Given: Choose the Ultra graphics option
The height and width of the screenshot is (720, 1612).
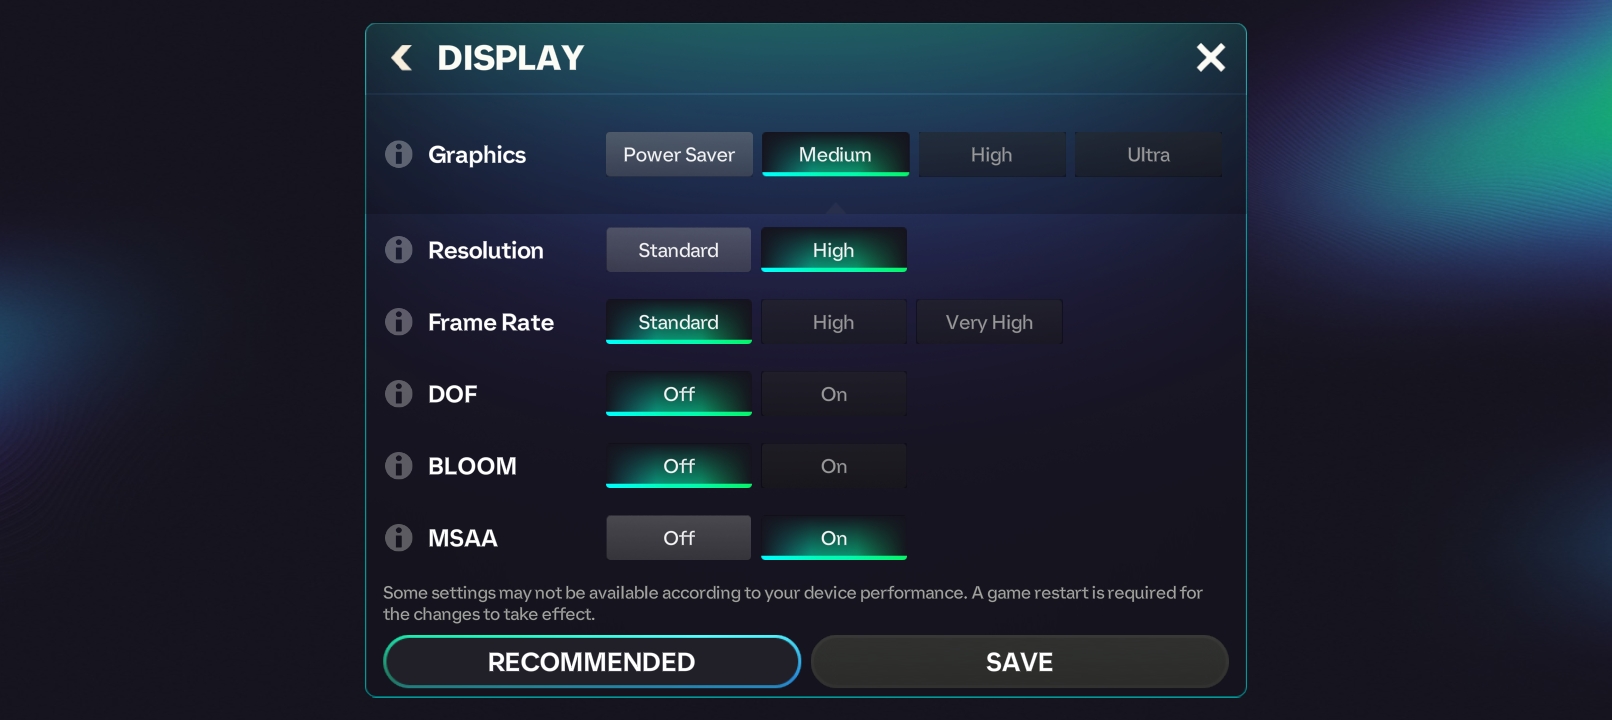Looking at the screenshot, I should click(x=1148, y=155).
